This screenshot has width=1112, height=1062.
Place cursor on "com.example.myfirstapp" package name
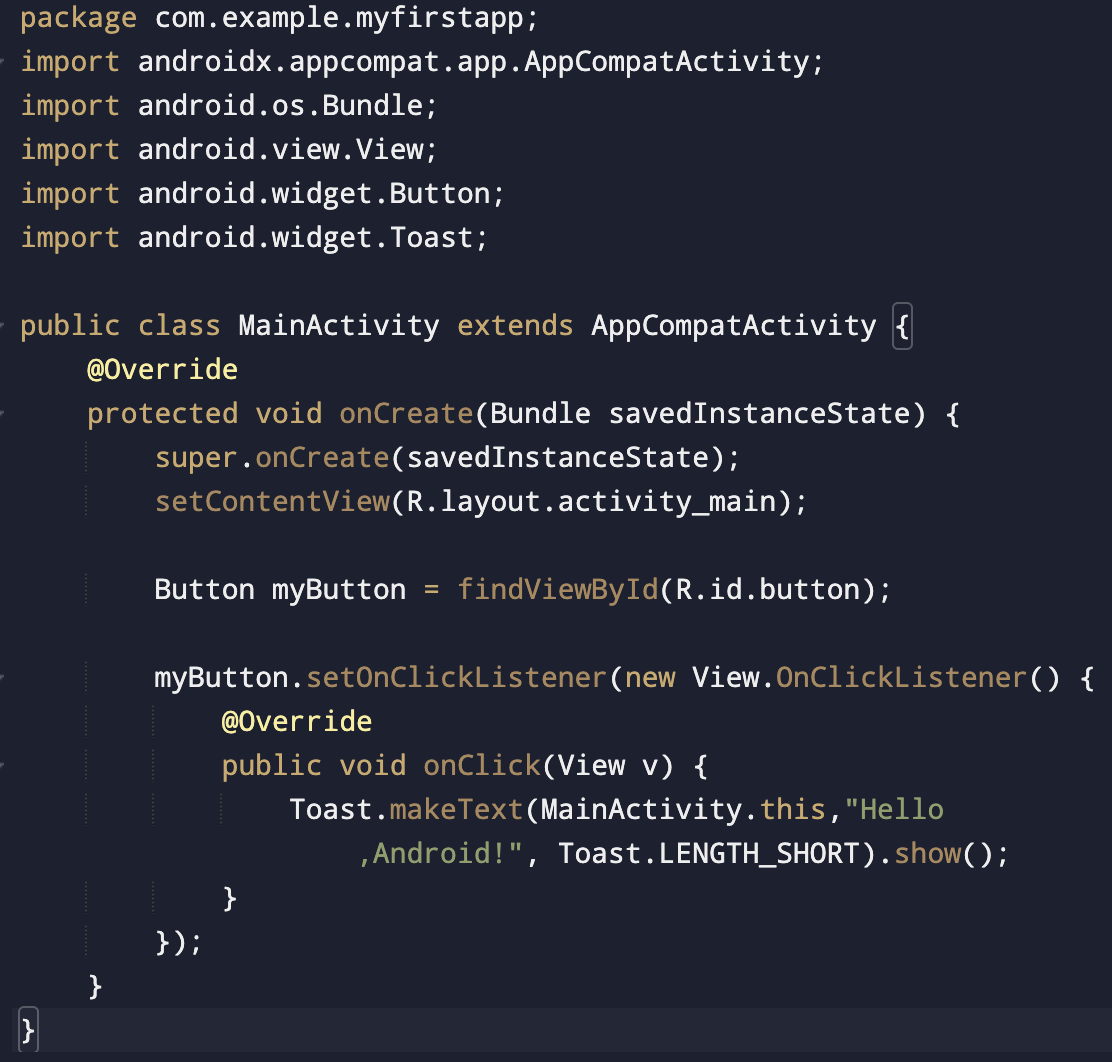tap(338, 18)
